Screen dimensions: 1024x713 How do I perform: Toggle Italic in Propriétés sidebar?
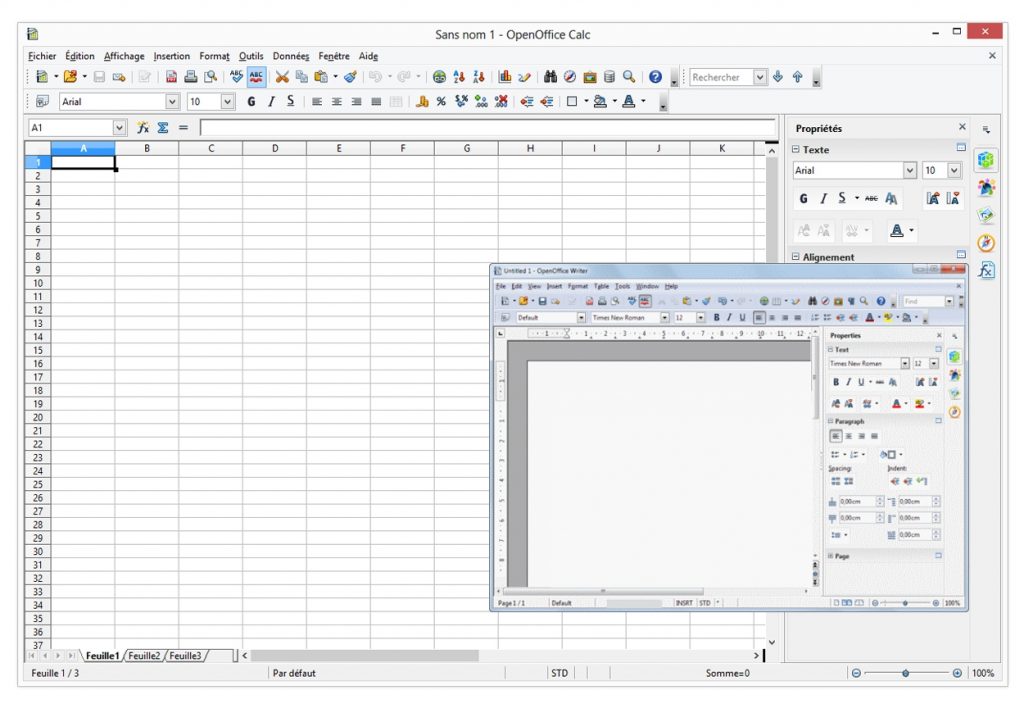[823, 198]
